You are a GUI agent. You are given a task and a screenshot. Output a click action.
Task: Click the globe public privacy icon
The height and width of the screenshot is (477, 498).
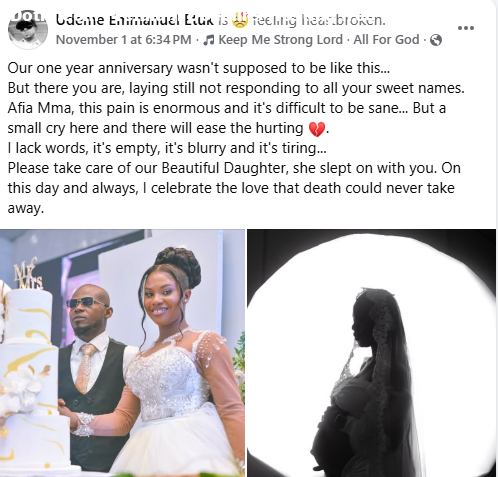click(x=436, y=40)
